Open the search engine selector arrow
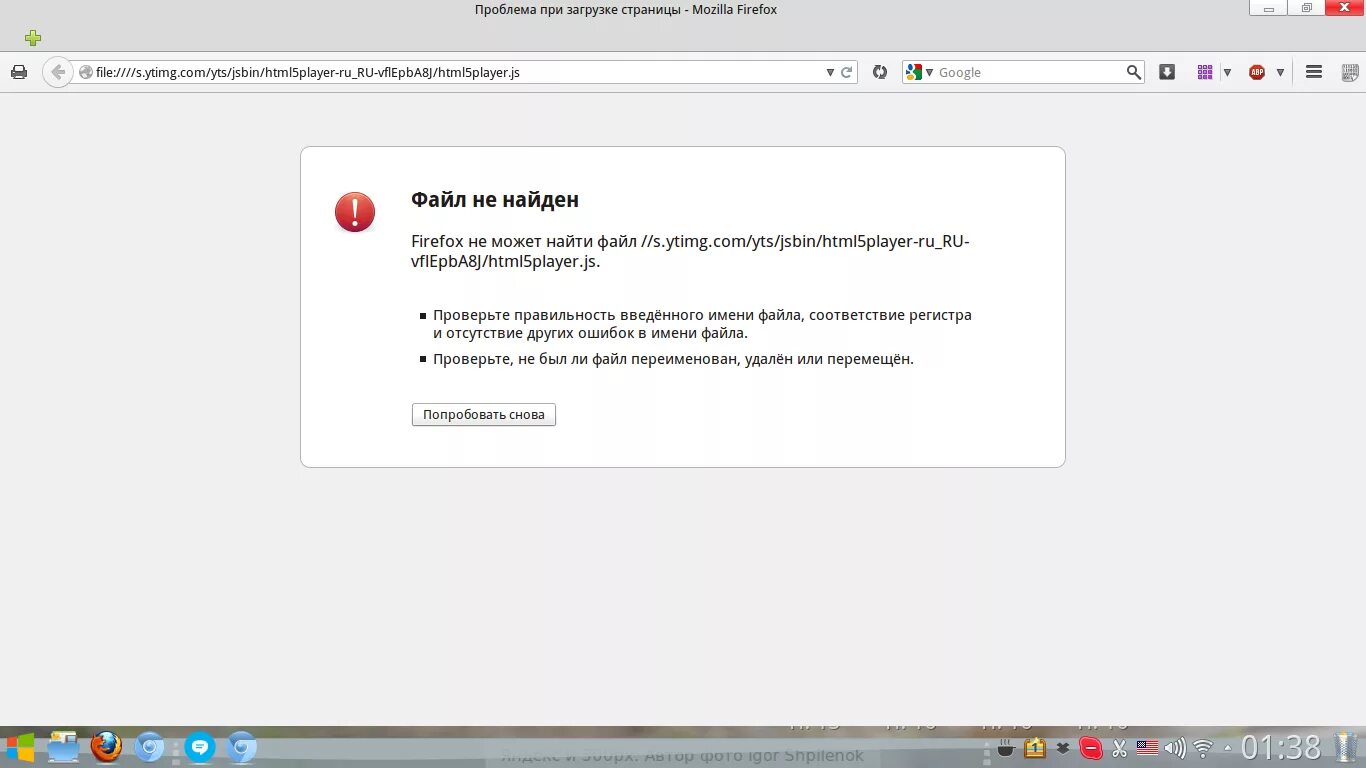The image size is (1366, 768). [929, 72]
